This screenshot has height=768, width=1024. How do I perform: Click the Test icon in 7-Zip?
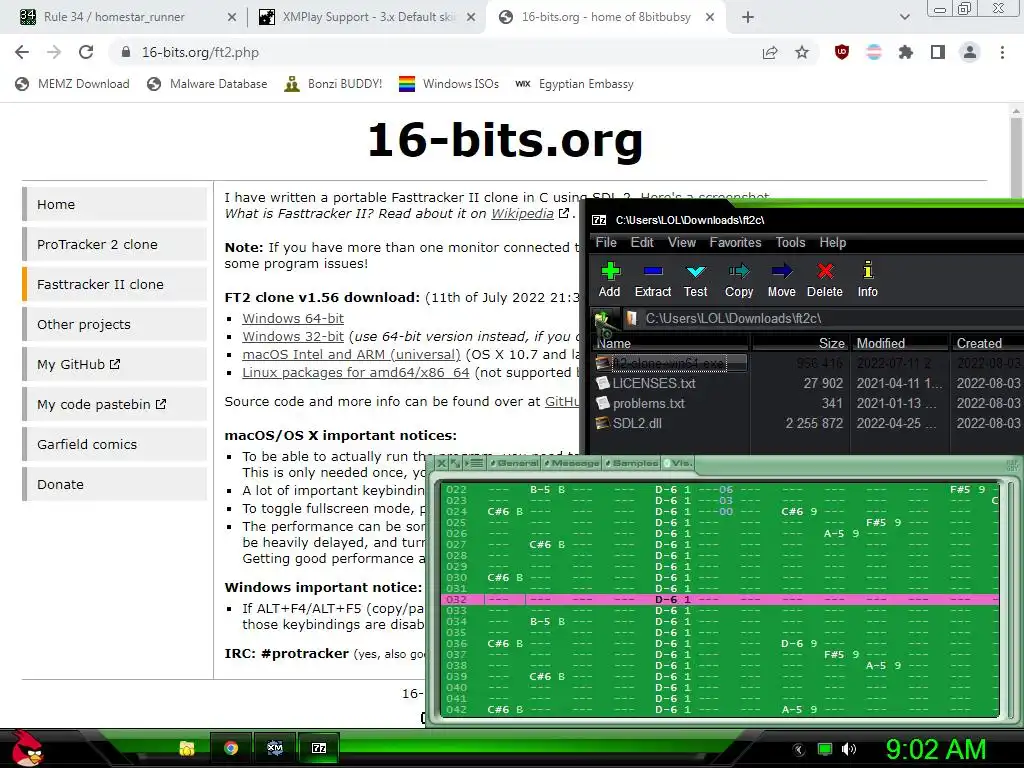696,271
